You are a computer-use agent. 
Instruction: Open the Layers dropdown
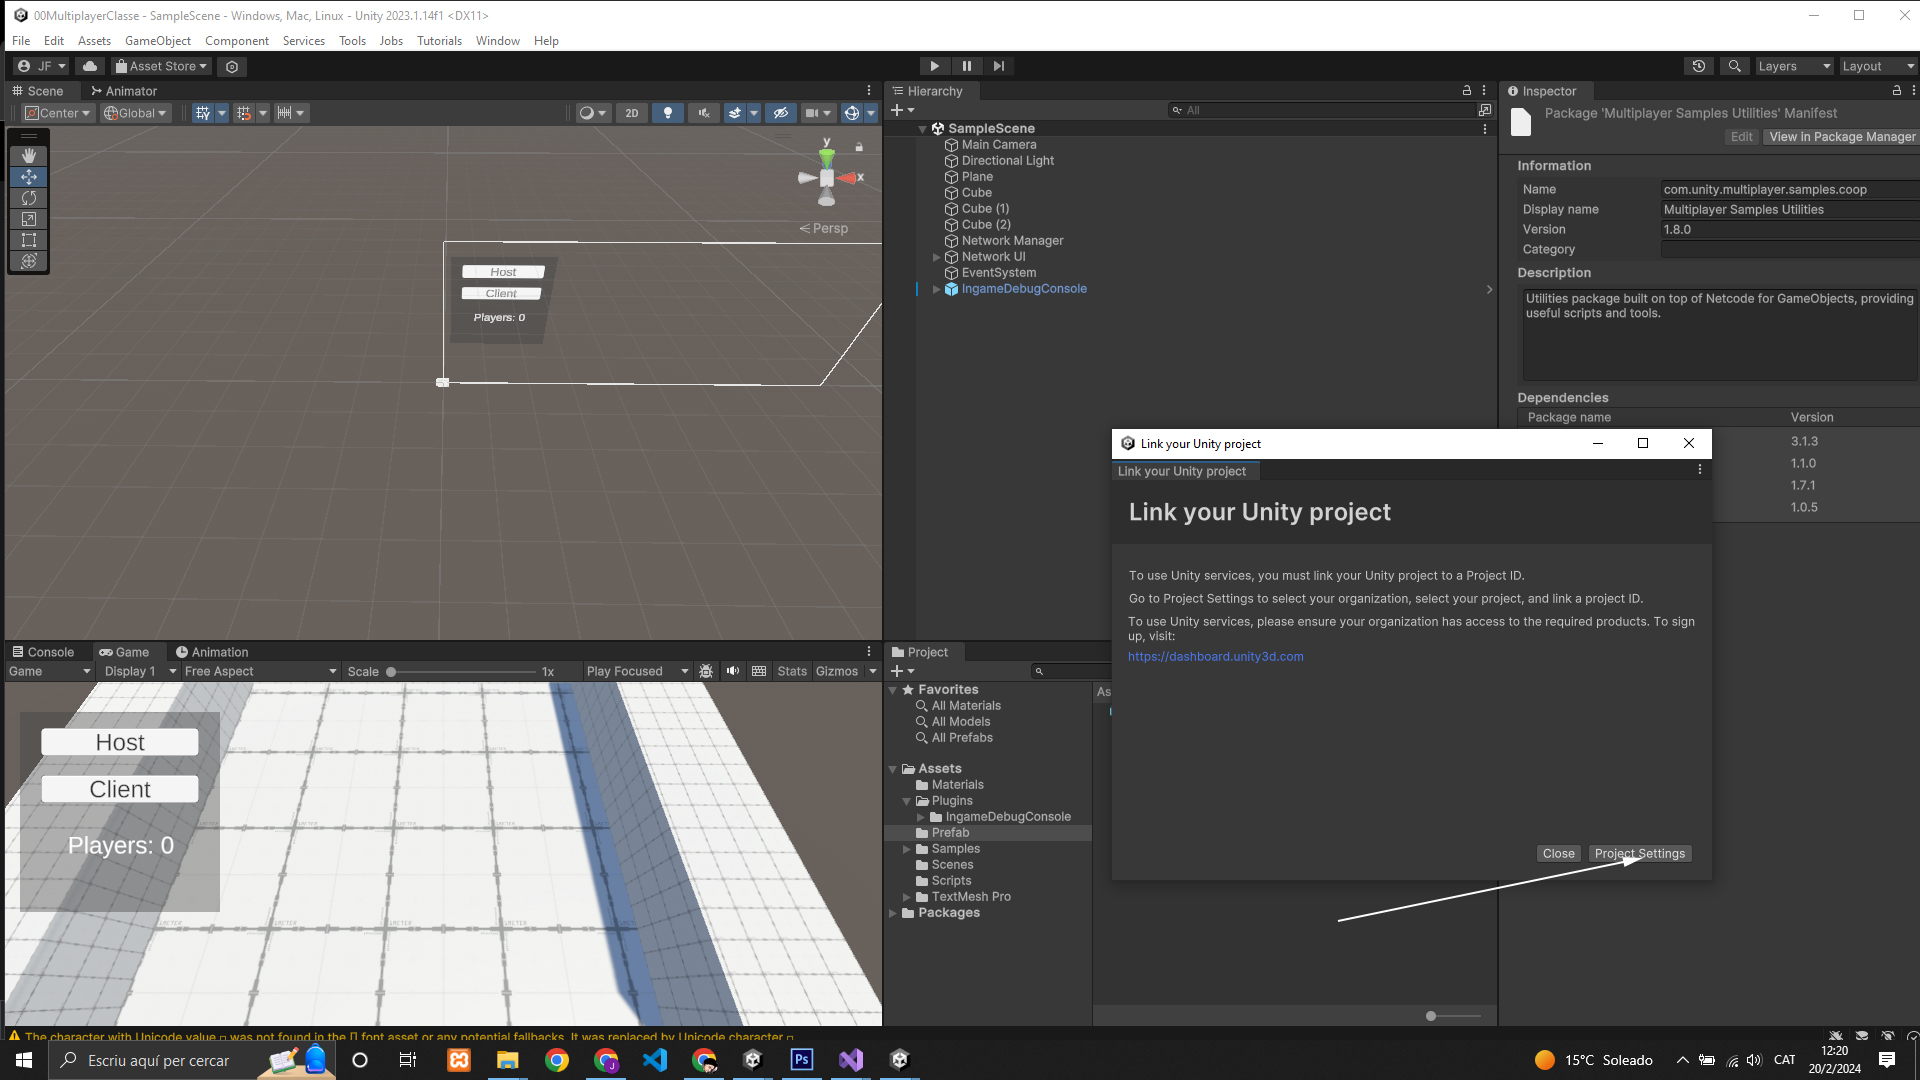[1794, 66]
